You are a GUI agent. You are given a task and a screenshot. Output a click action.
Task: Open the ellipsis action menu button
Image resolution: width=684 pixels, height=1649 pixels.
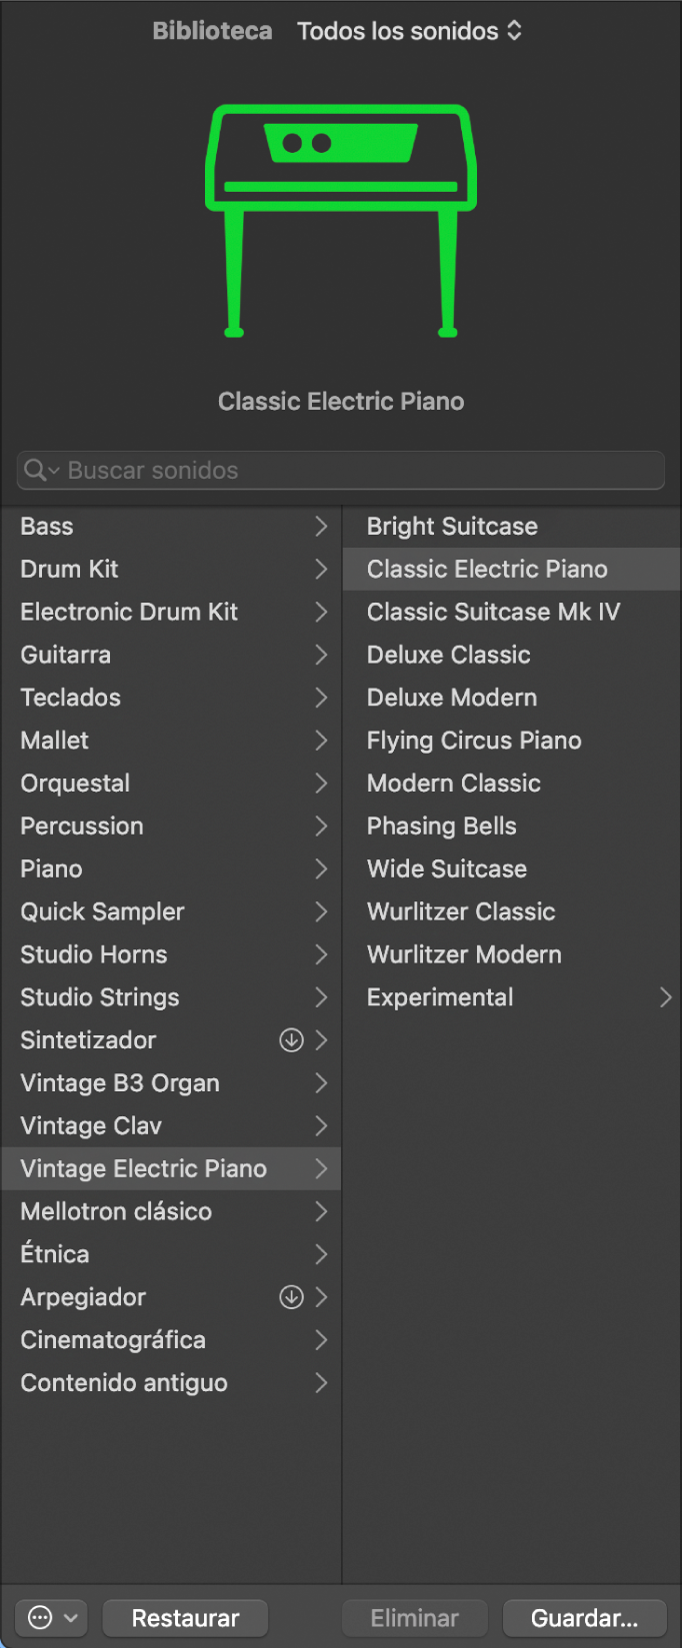[51, 1617]
